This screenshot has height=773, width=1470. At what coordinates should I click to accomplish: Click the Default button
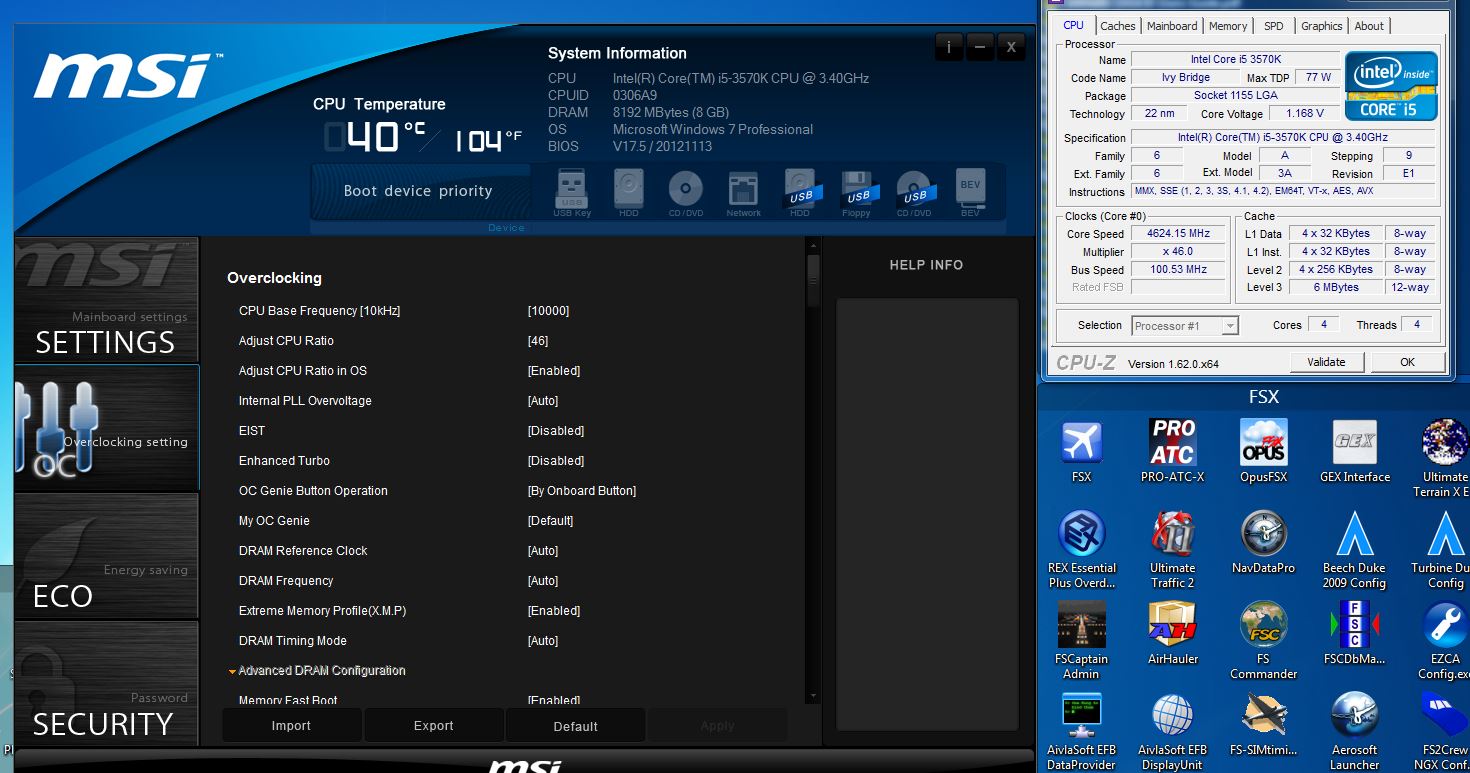click(x=576, y=726)
